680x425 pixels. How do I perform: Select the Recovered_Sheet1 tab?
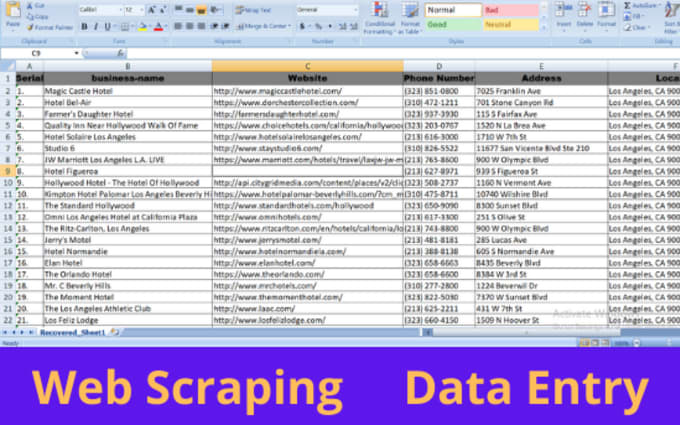click(x=72, y=333)
